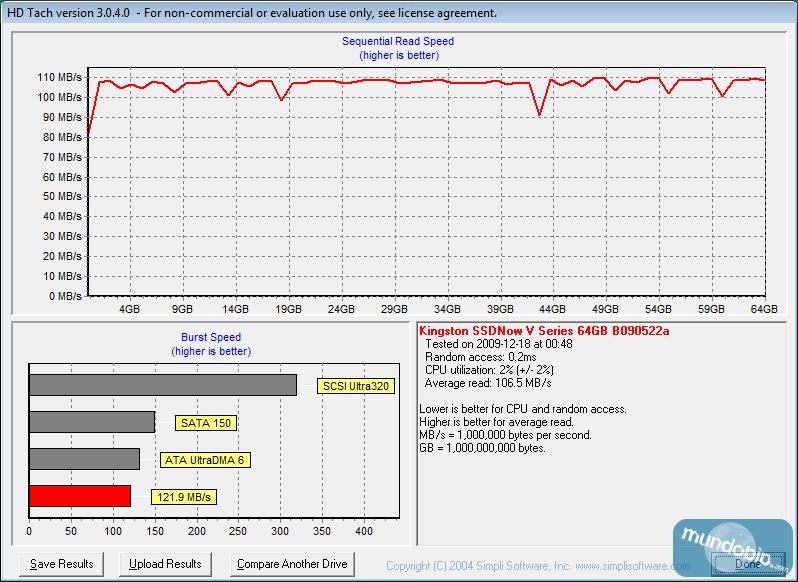
Task: Click 'GB = 1,000,000,000 bytes' line
Action: click(482, 448)
